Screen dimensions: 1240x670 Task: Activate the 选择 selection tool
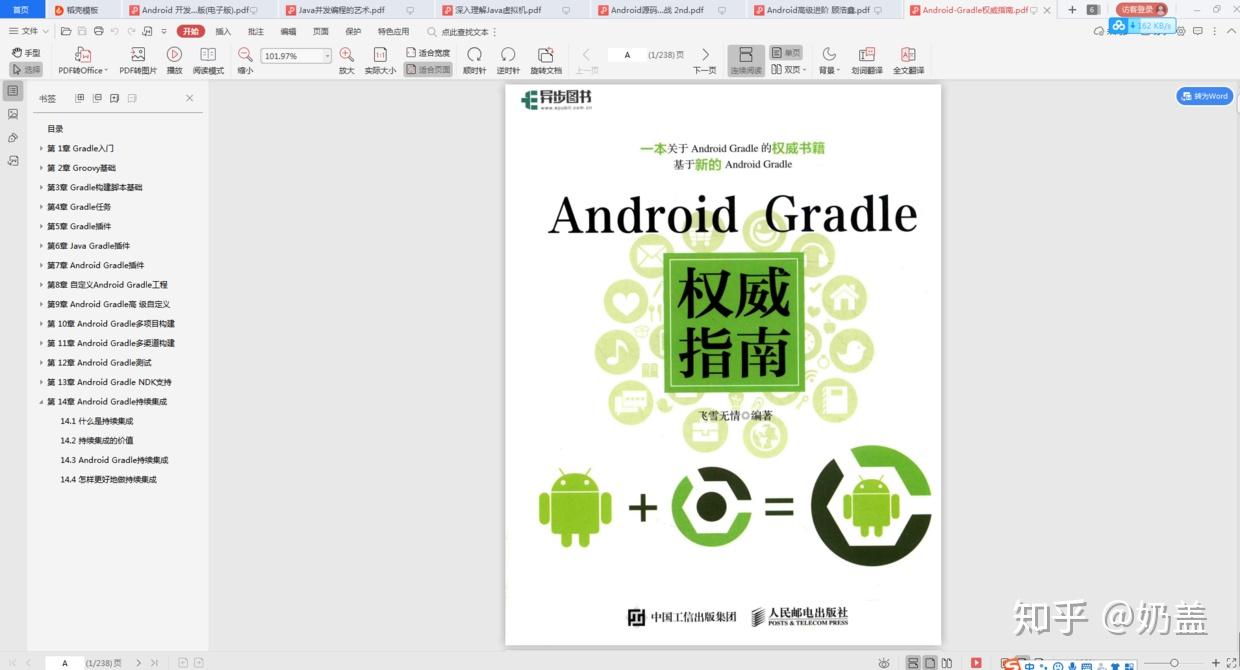click(26, 70)
